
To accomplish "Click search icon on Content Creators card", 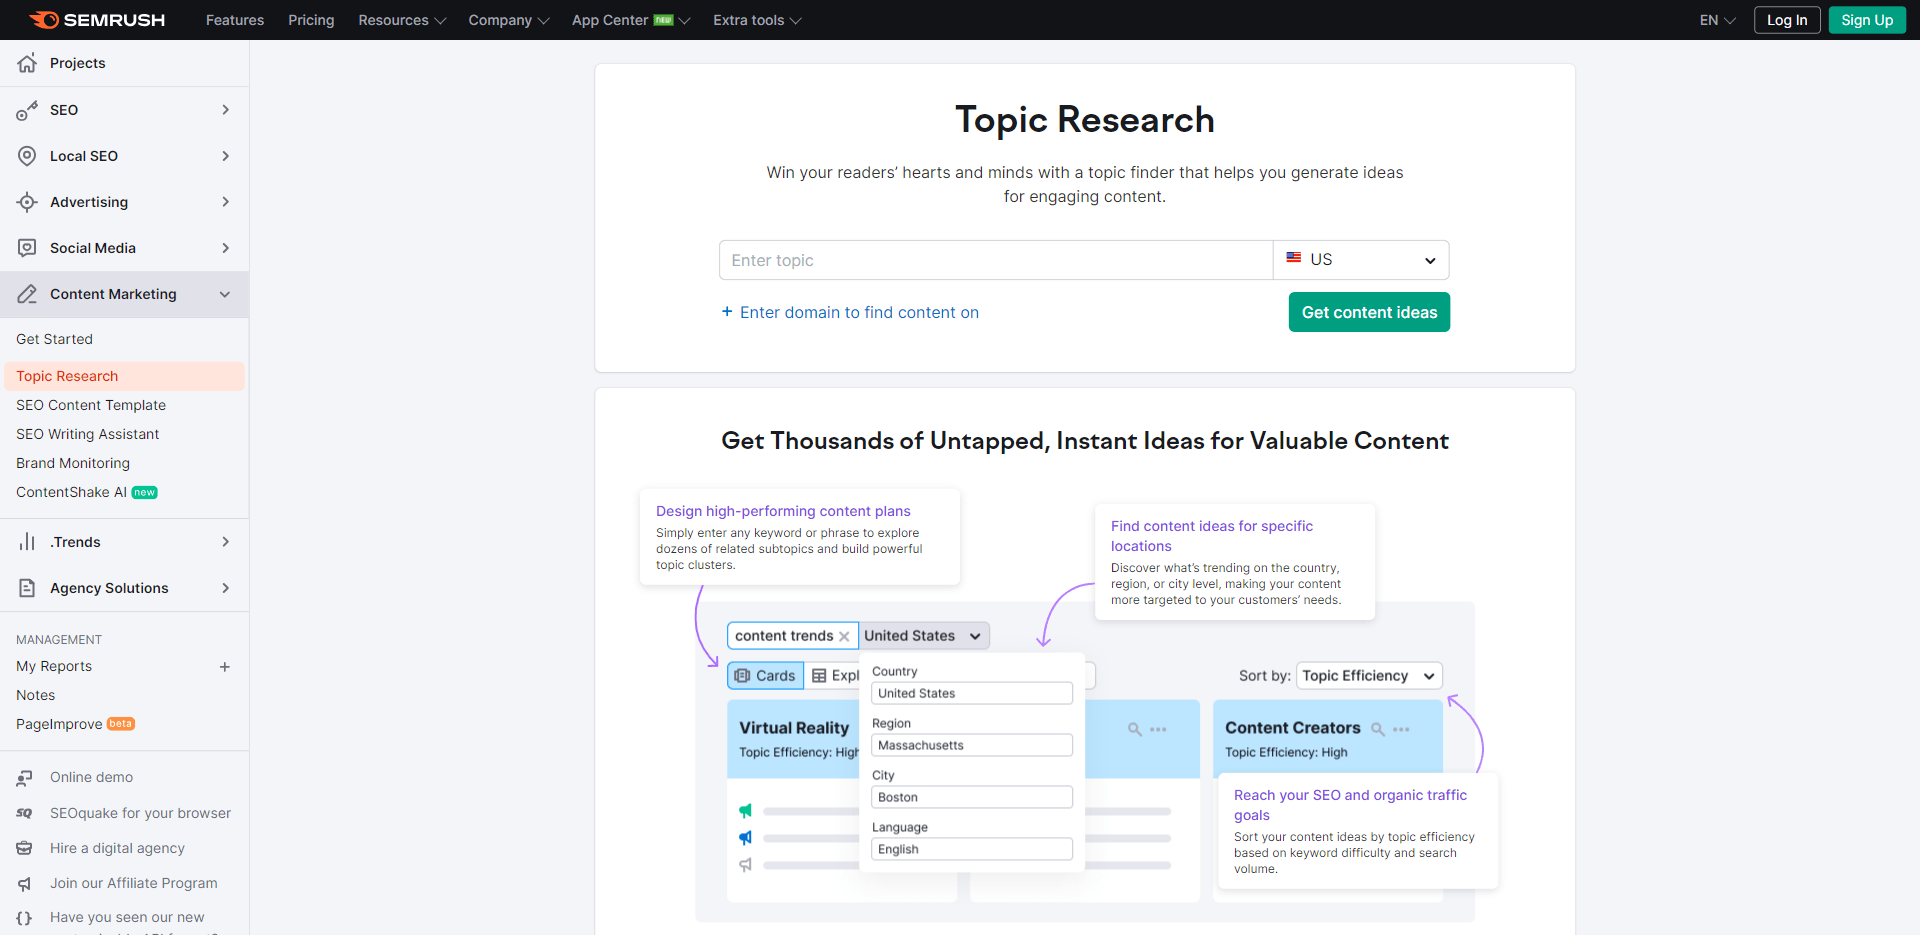I will pos(1377,729).
